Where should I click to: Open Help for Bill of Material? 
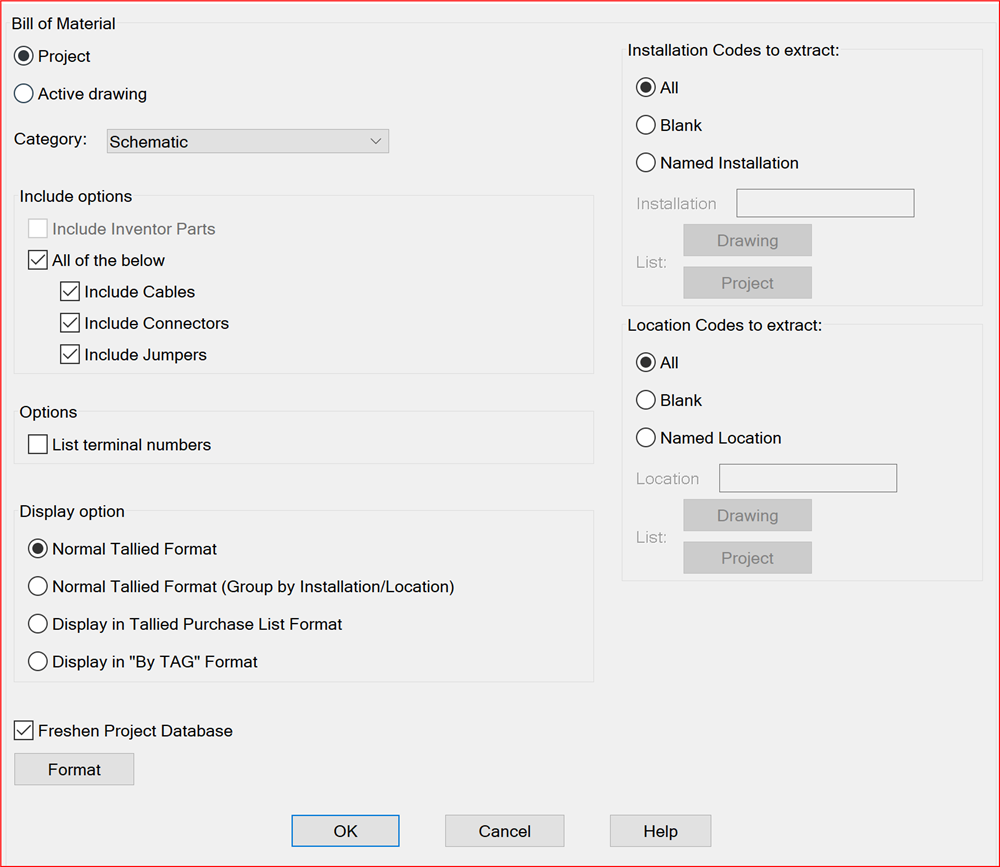coord(660,831)
